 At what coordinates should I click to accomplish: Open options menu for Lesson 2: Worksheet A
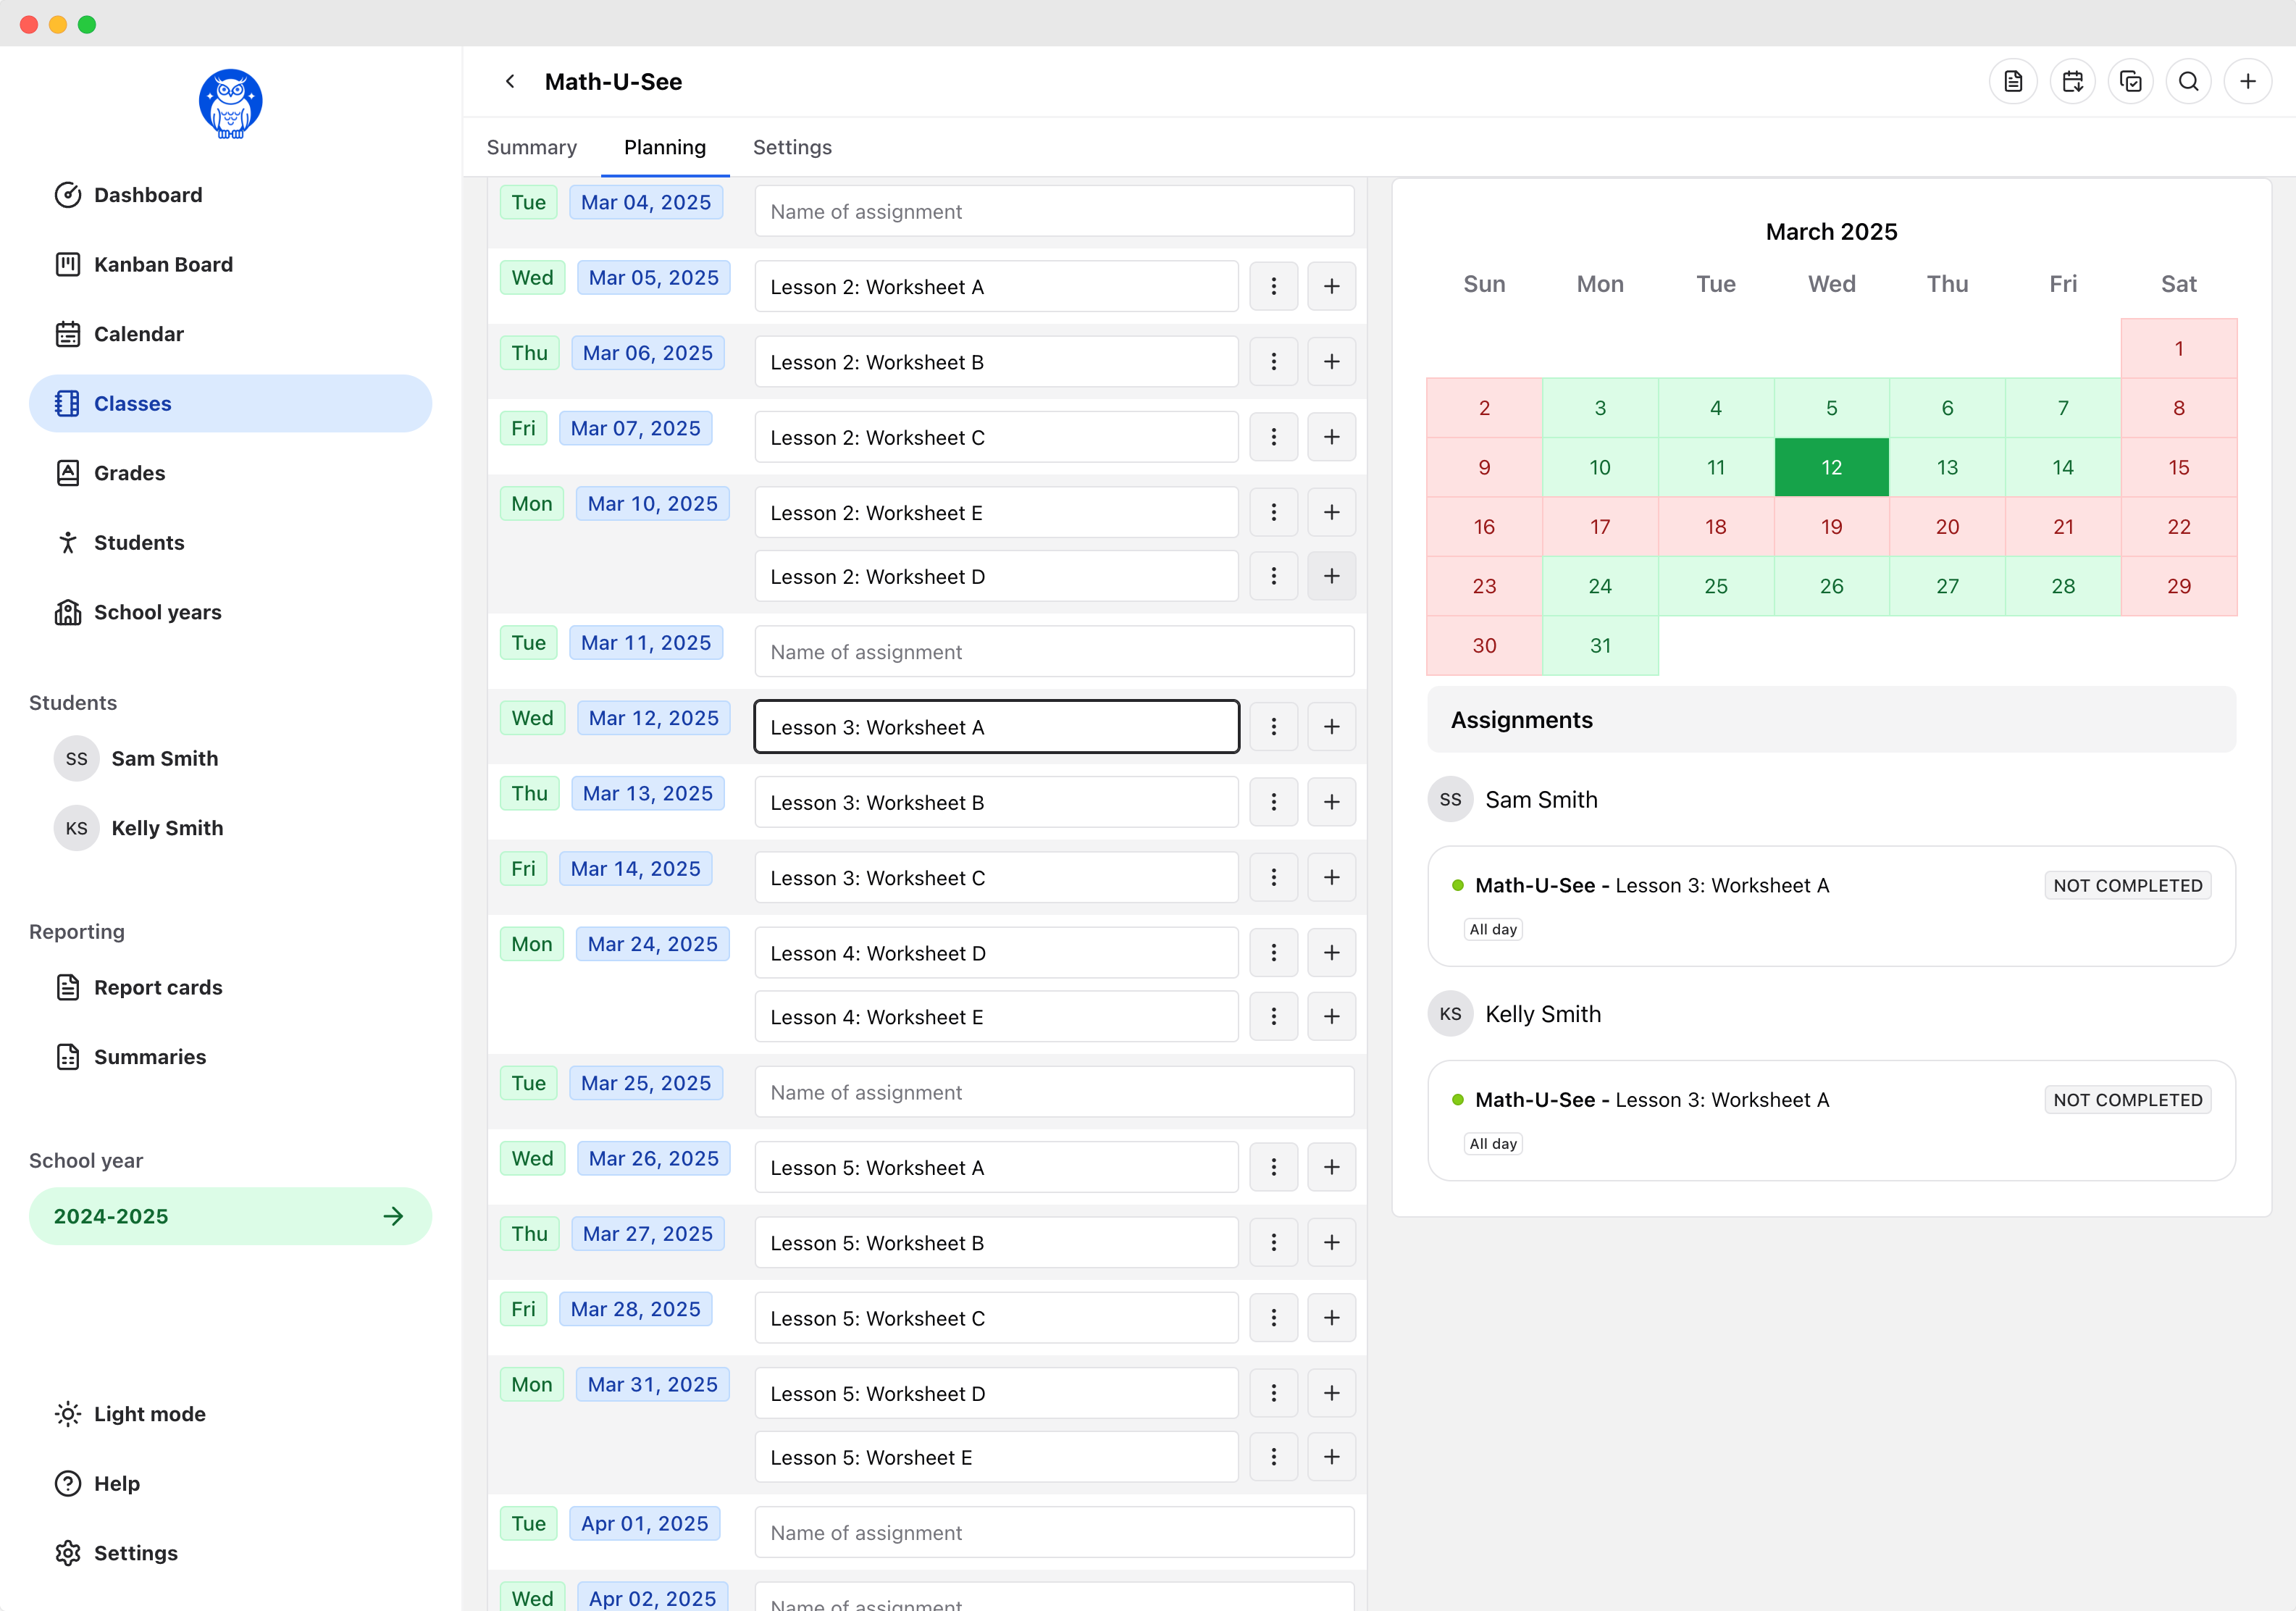point(1273,286)
